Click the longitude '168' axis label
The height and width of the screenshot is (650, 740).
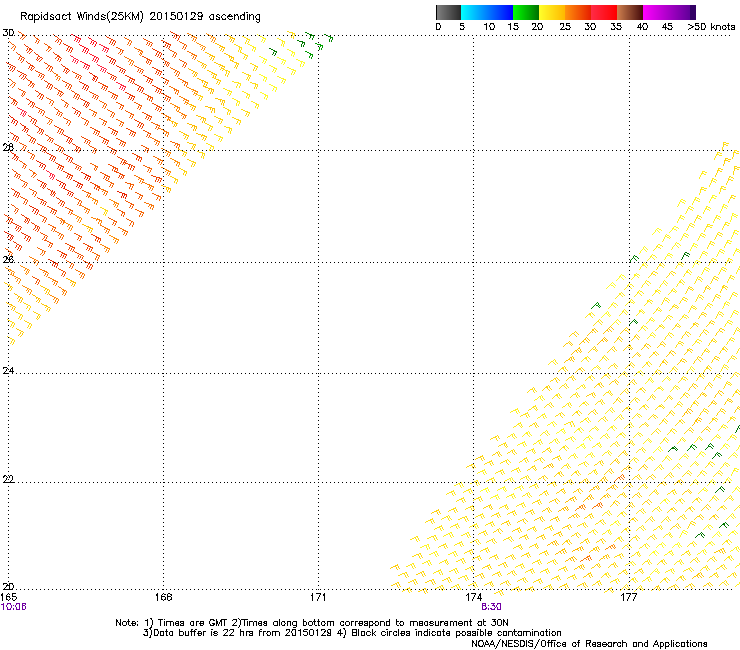coord(163,598)
